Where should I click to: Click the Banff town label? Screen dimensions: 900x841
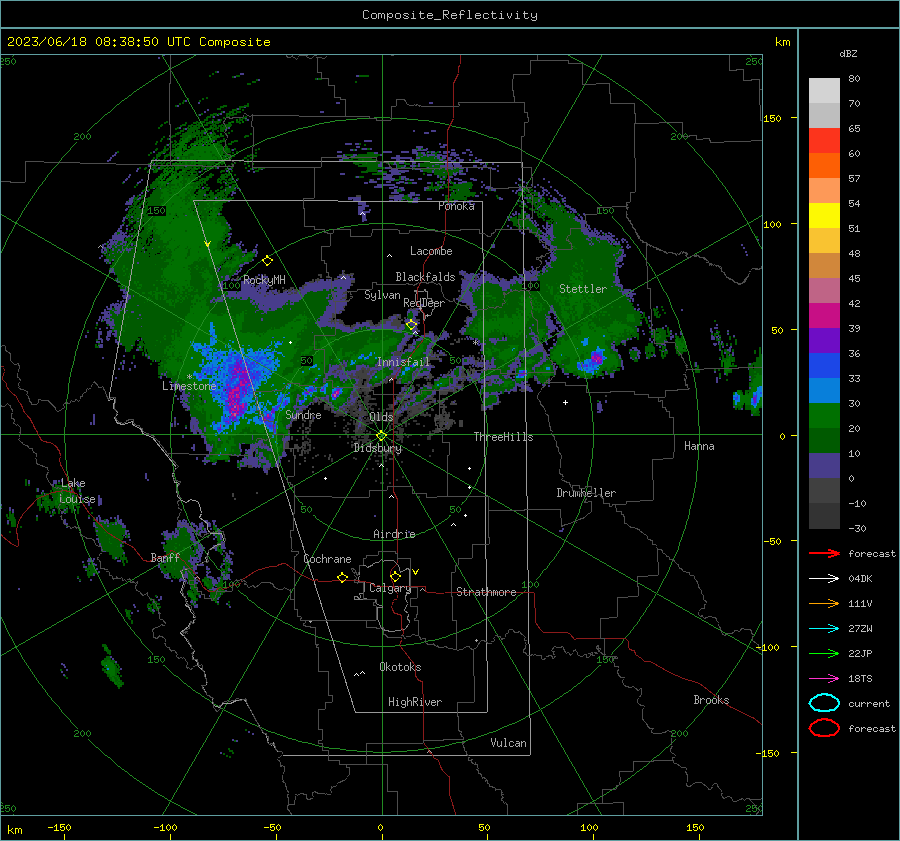(165, 557)
